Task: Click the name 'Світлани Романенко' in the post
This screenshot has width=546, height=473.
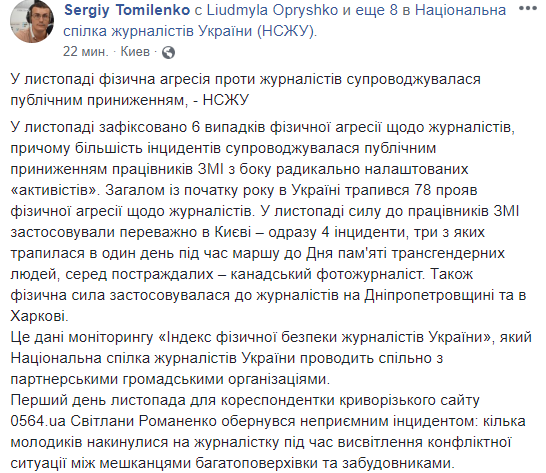Action: coord(144,421)
